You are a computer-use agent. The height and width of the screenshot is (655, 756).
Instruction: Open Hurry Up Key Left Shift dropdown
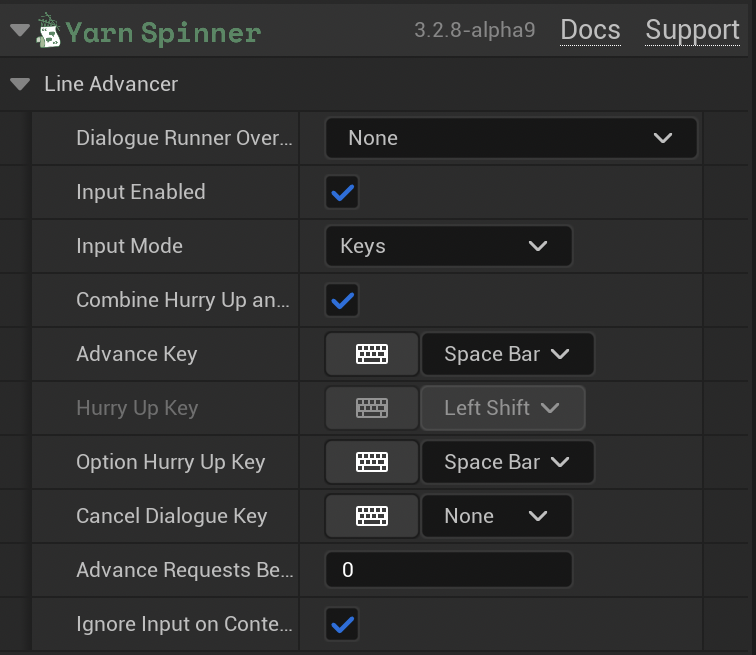503,408
